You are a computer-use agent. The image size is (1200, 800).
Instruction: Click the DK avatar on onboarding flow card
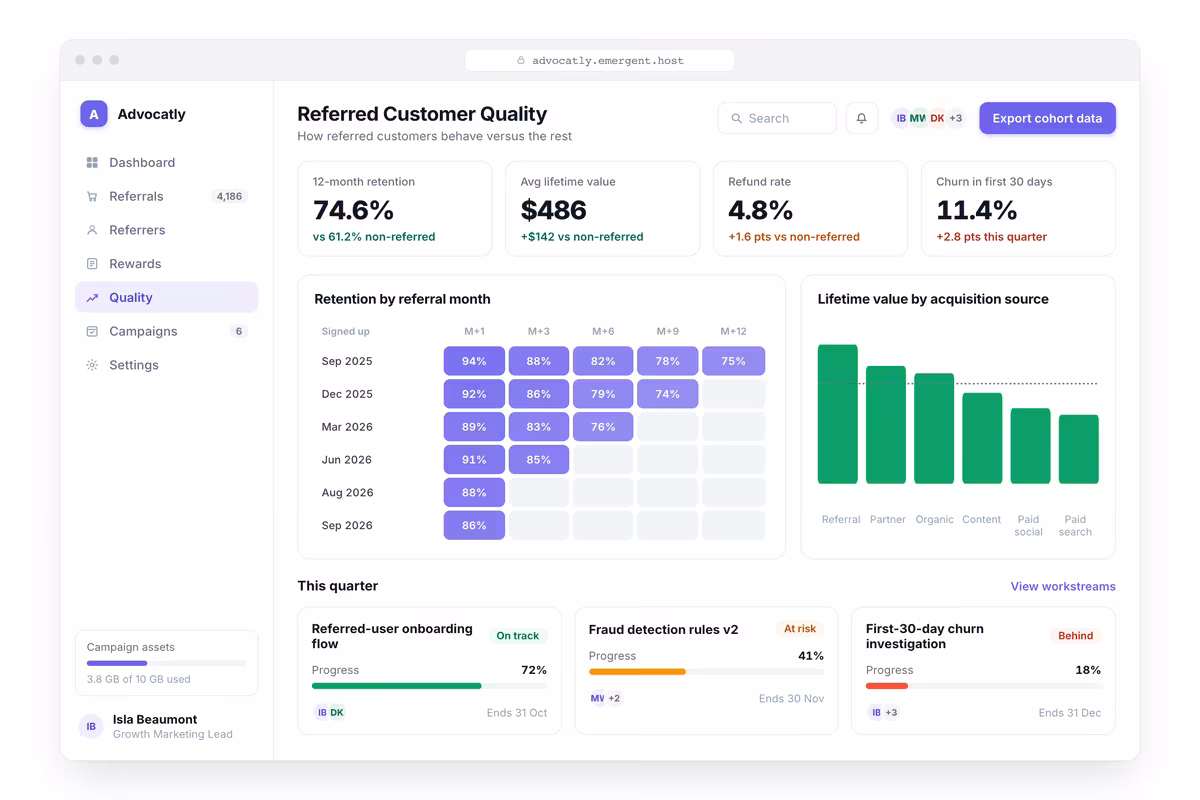[x=337, y=712]
